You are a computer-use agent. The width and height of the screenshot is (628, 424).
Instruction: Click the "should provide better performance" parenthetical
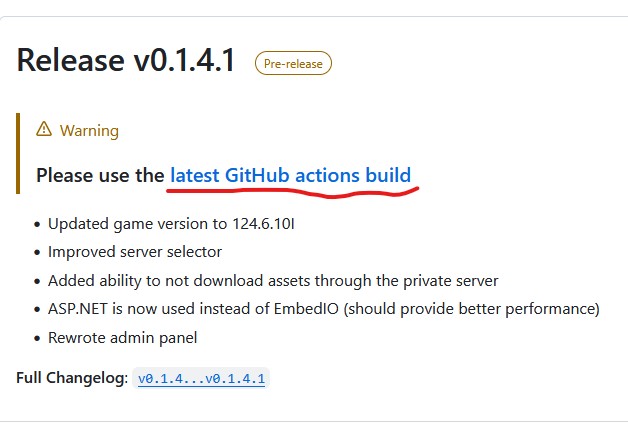pyautogui.click(x=471, y=309)
